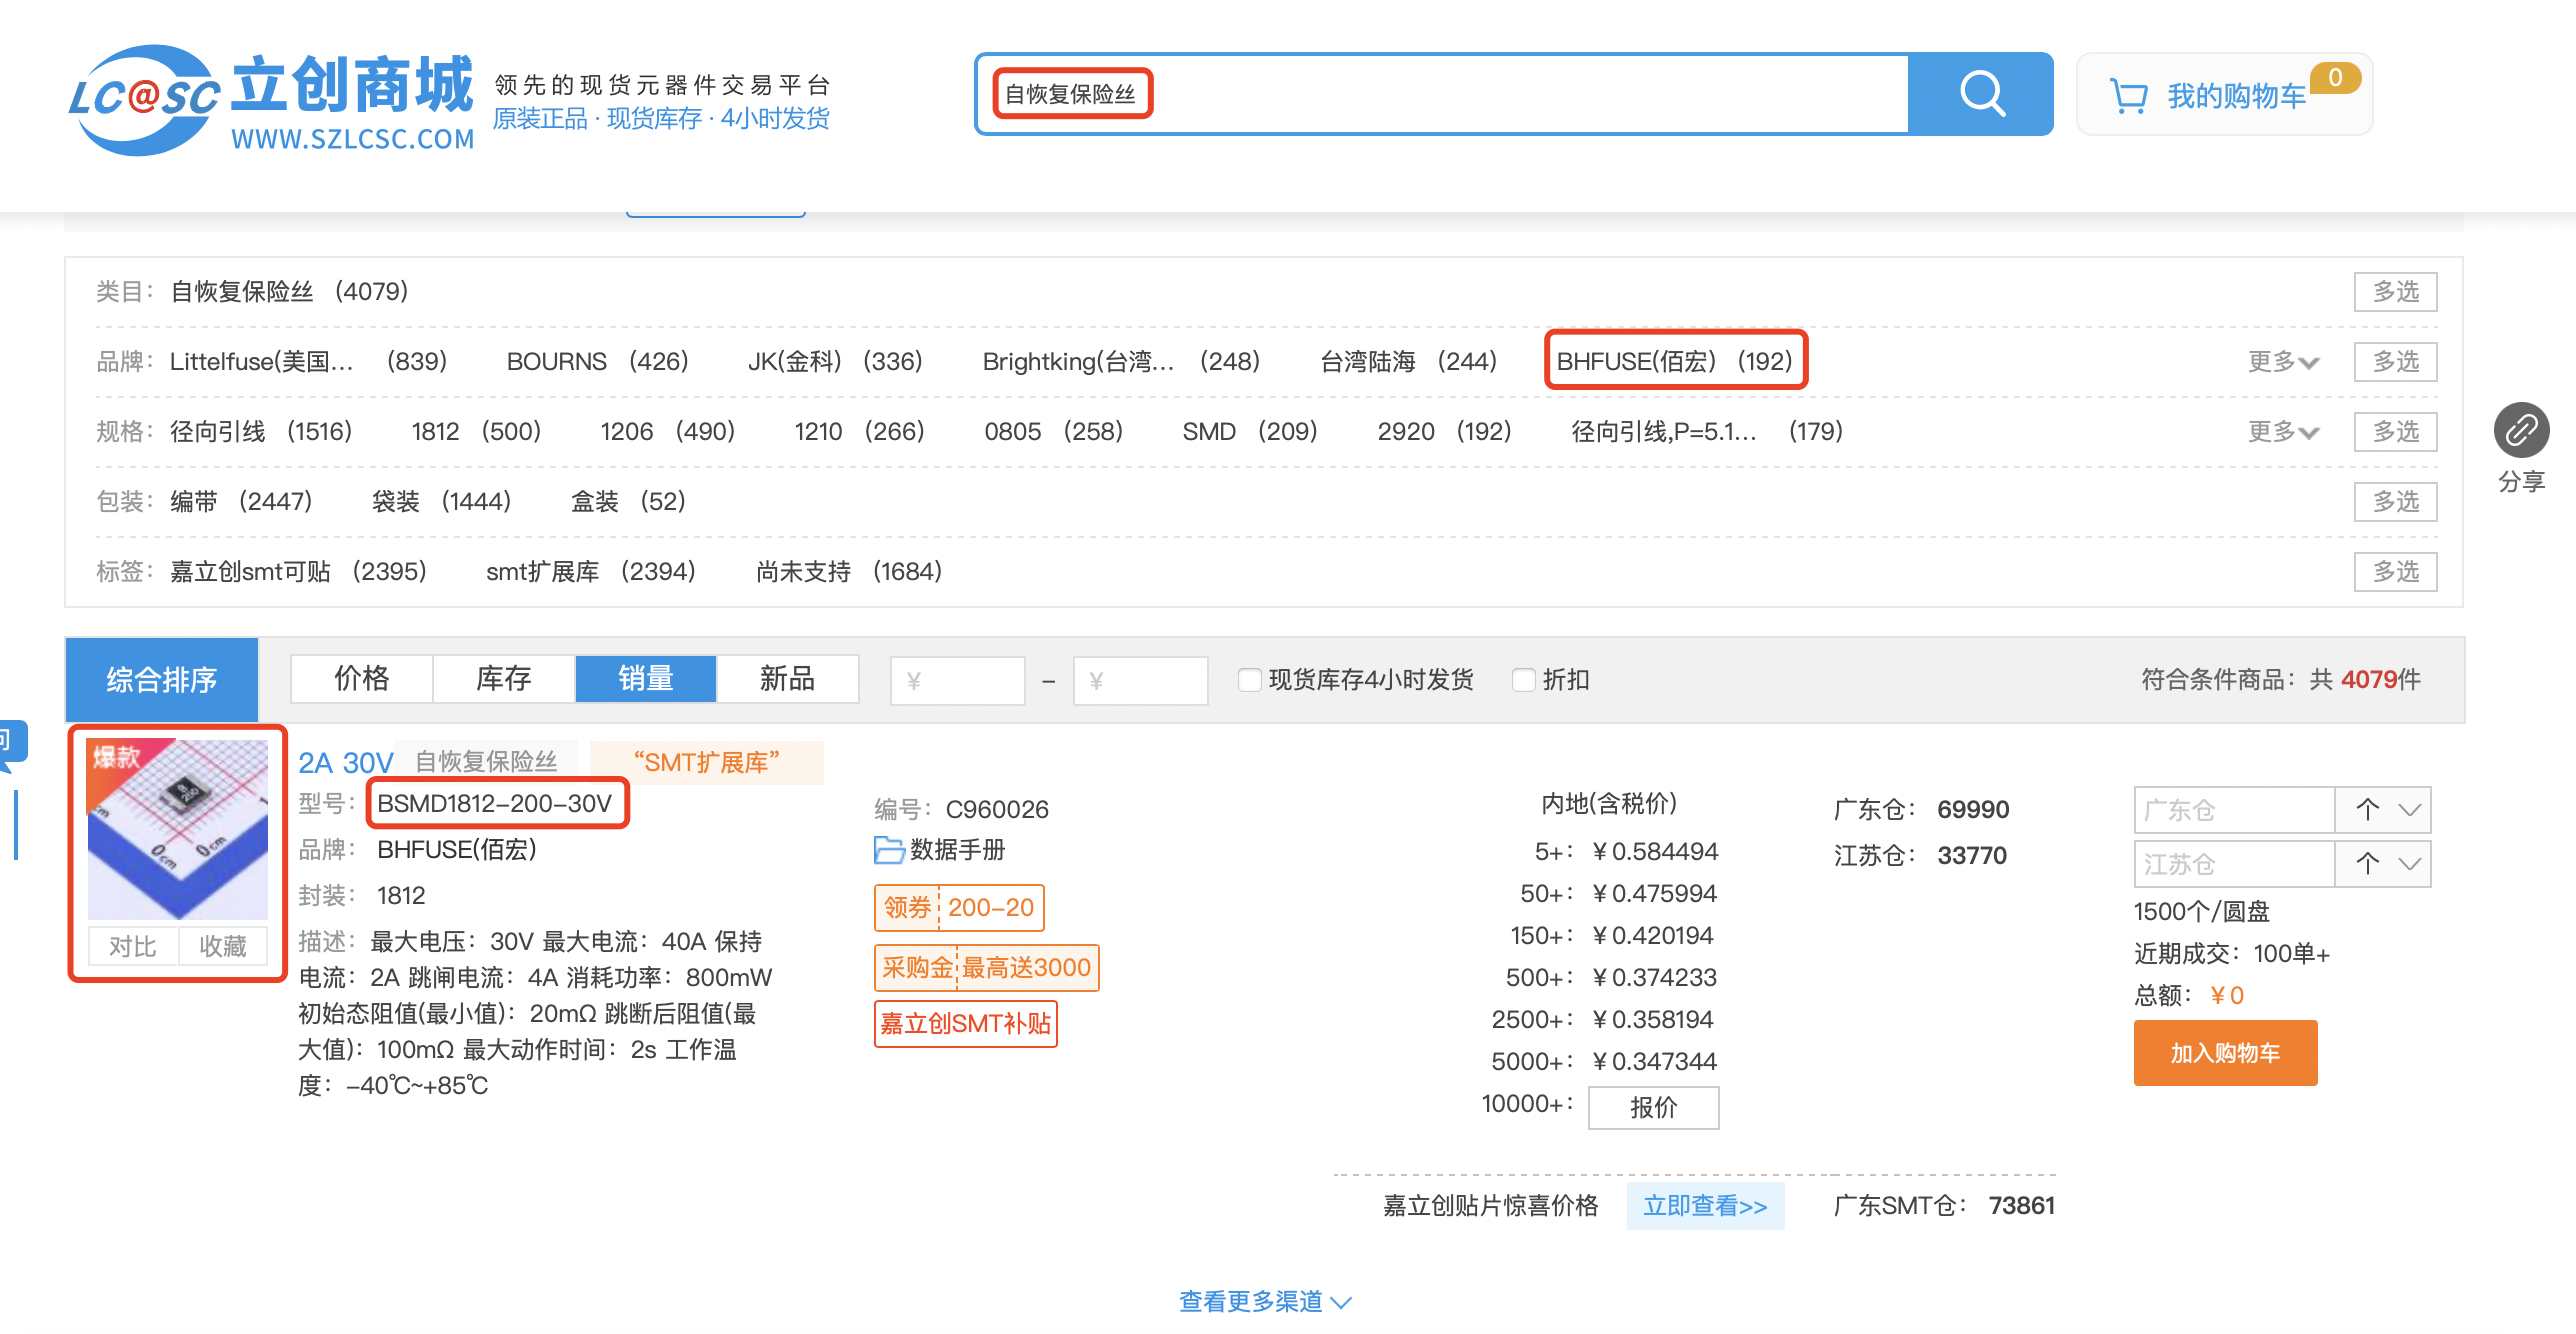Filter by brand BHFUSE(佰宏)
Screen dimensions: 2576x1334
(x=1675, y=361)
